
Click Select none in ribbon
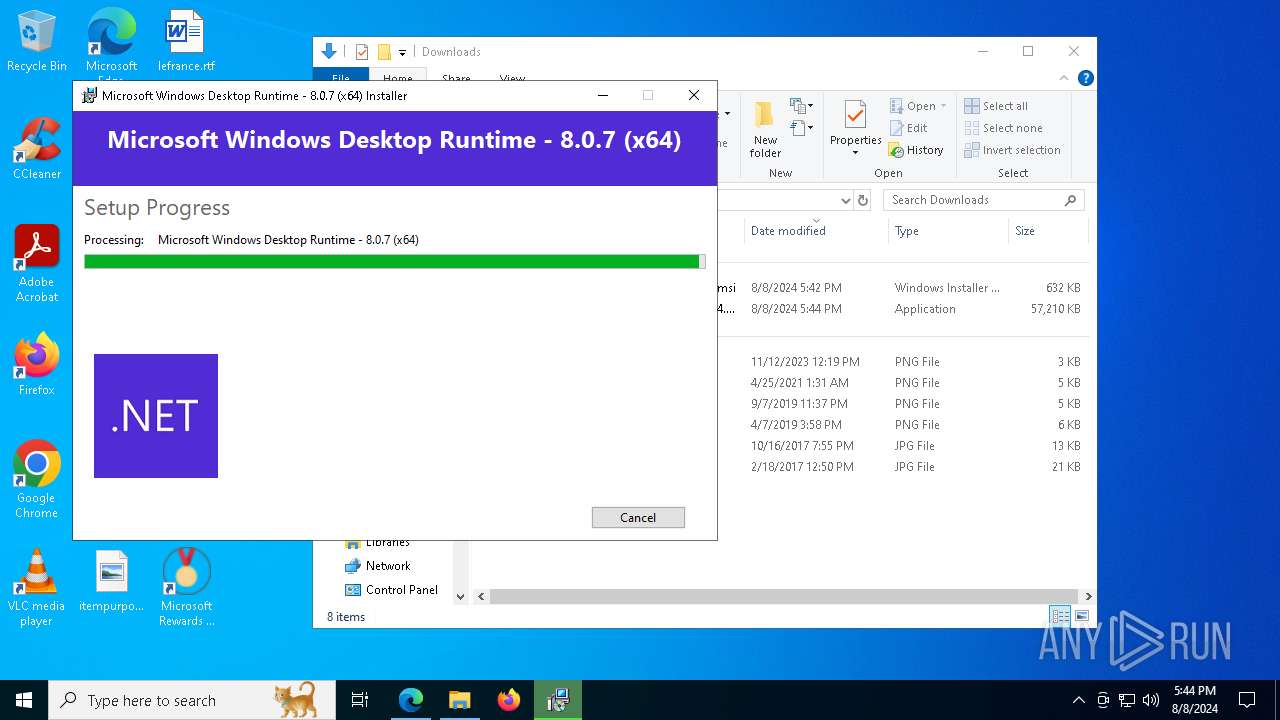pos(1003,128)
